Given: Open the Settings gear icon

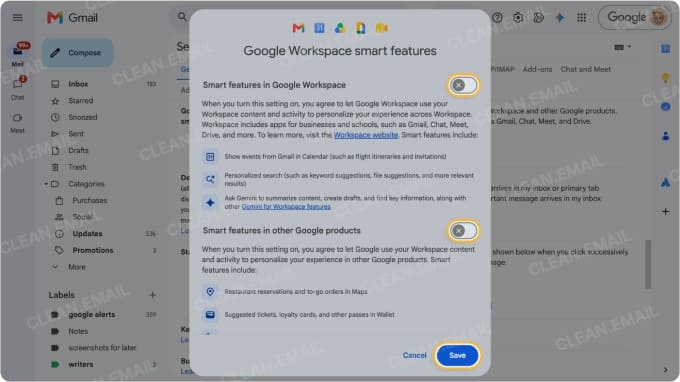Looking at the screenshot, I should [518, 17].
